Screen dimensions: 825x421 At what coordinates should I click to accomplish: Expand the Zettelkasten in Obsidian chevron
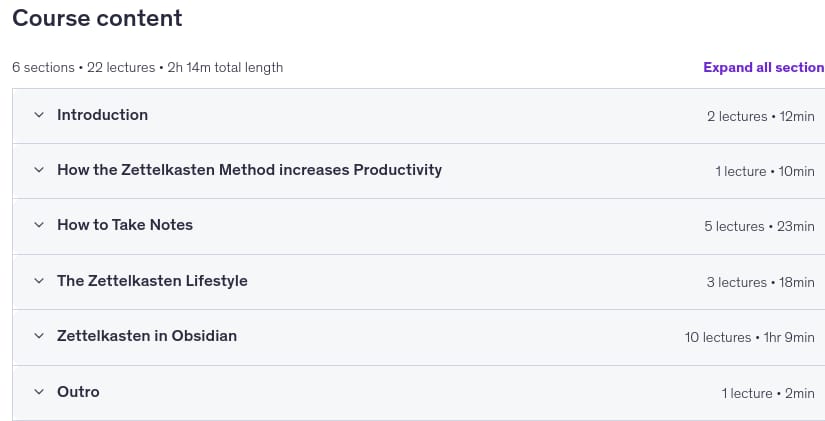(x=39, y=336)
